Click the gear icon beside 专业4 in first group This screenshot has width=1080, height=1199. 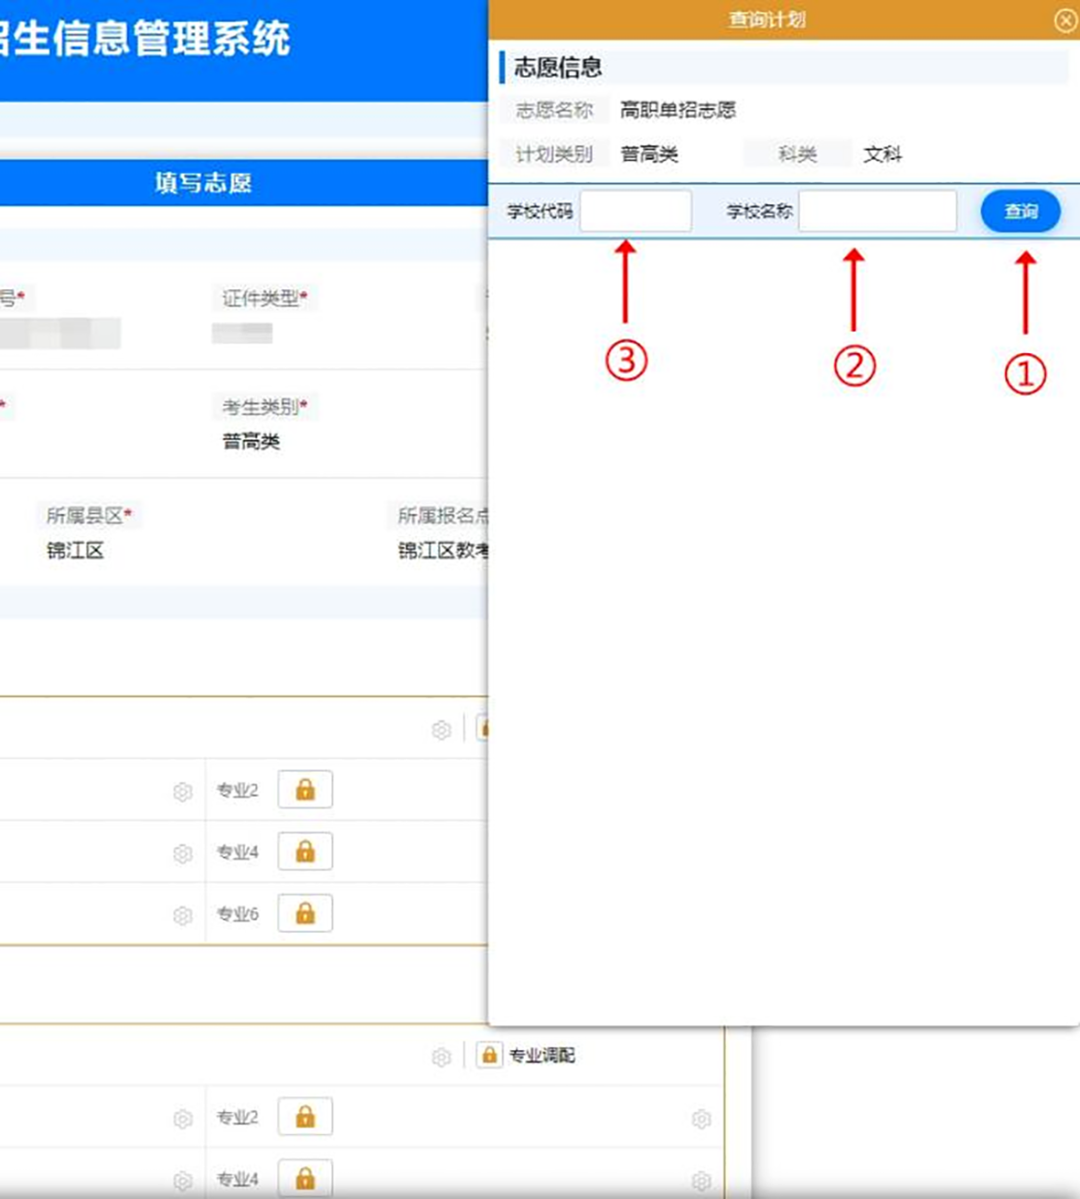(183, 851)
